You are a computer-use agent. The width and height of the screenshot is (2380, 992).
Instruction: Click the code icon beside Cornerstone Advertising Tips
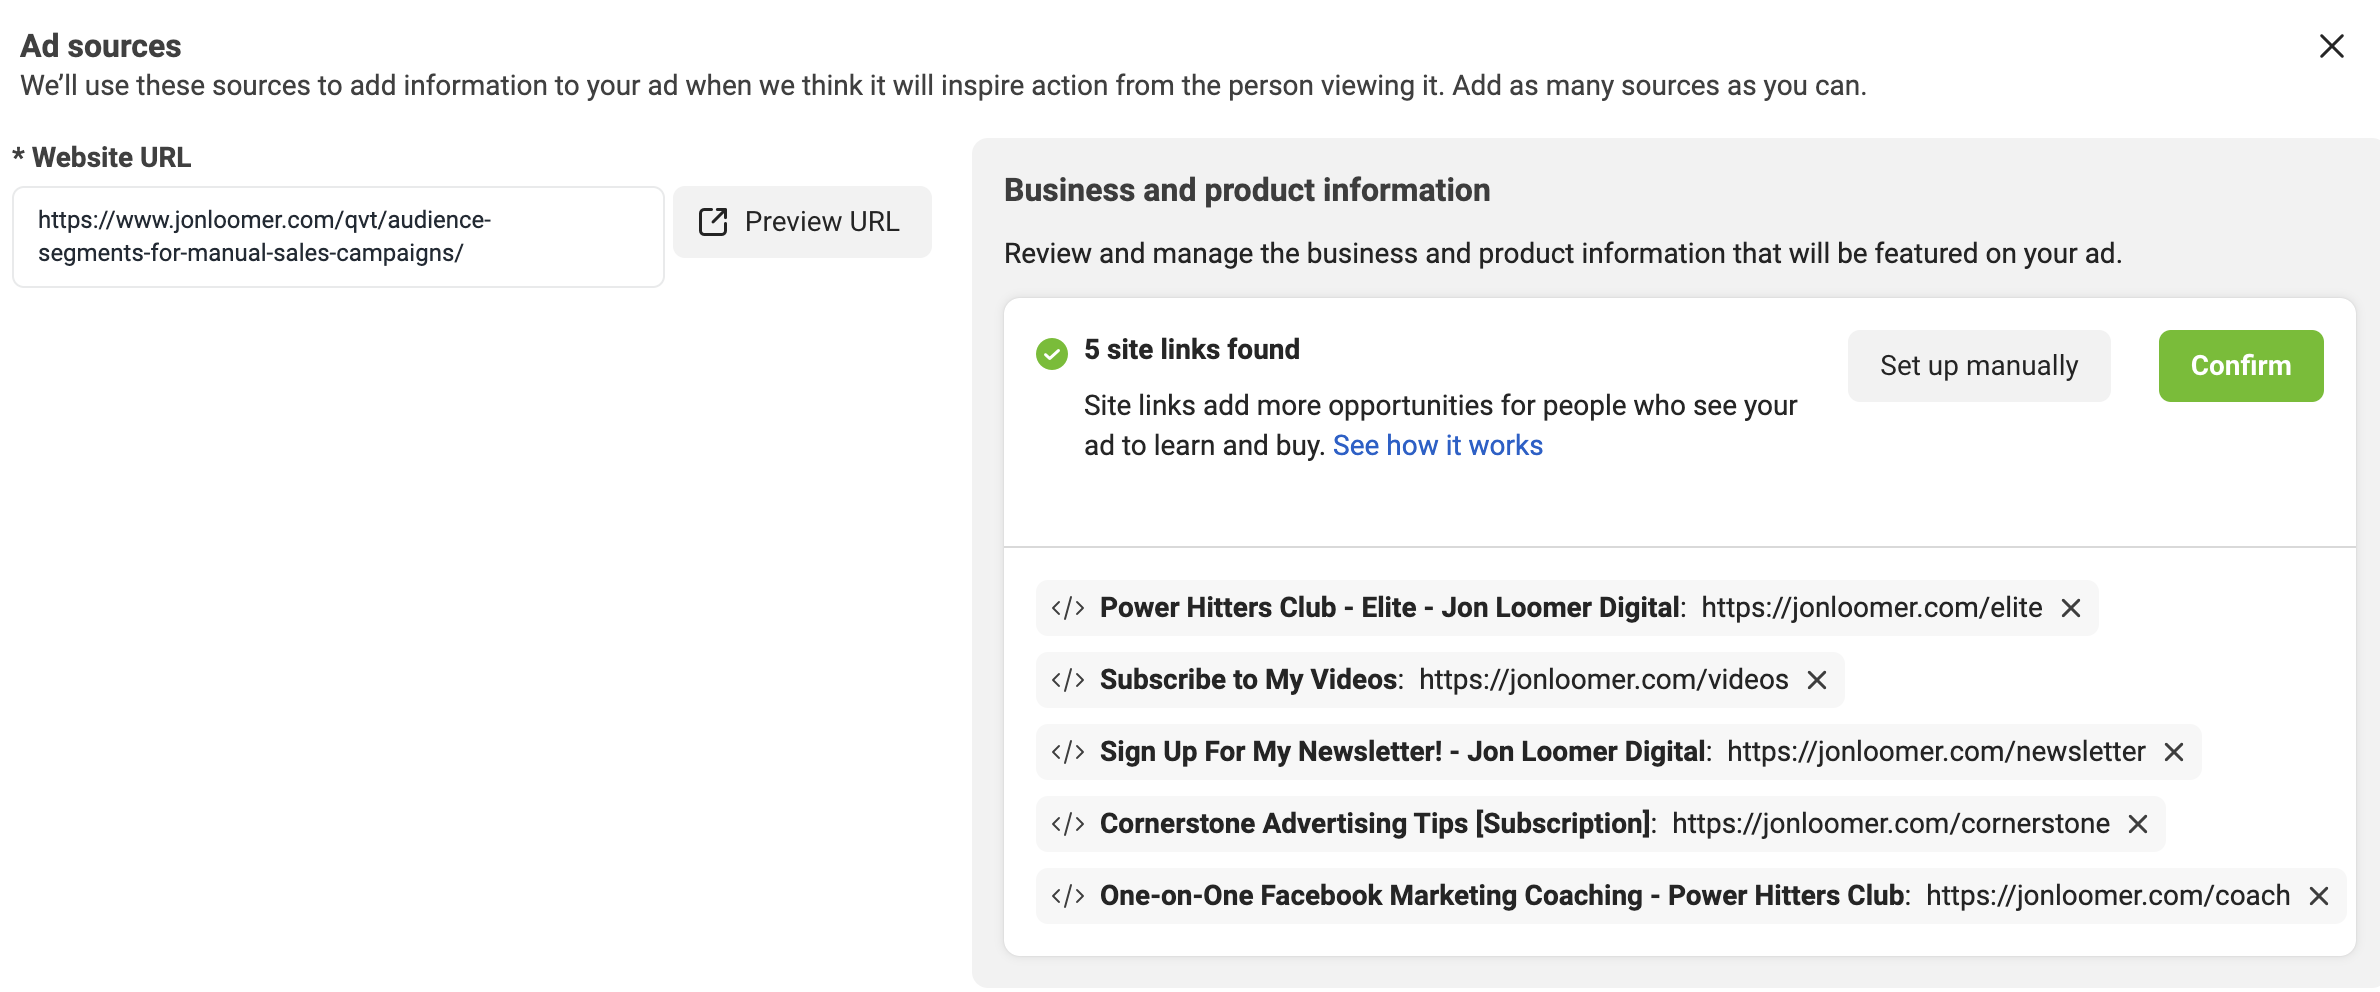tap(1068, 824)
